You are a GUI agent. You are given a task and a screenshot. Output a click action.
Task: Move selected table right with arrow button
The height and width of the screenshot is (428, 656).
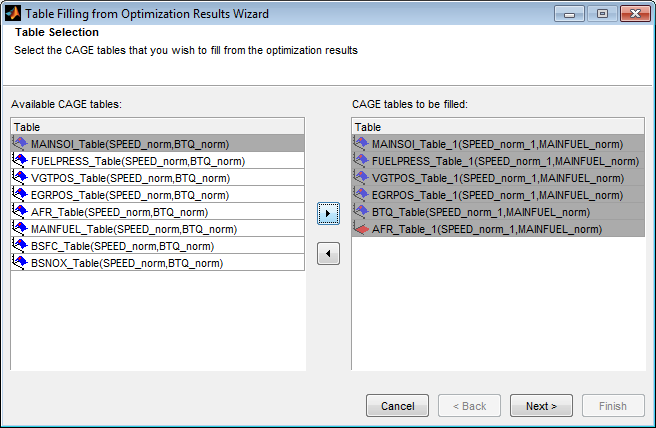pos(328,213)
